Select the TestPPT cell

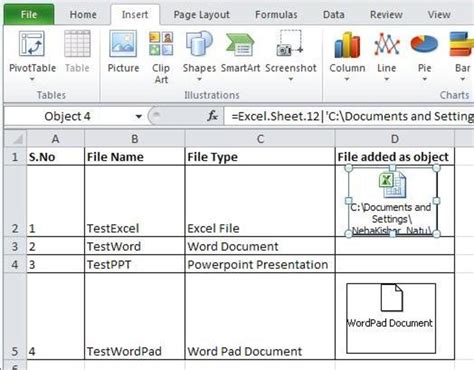pos(135,264)
